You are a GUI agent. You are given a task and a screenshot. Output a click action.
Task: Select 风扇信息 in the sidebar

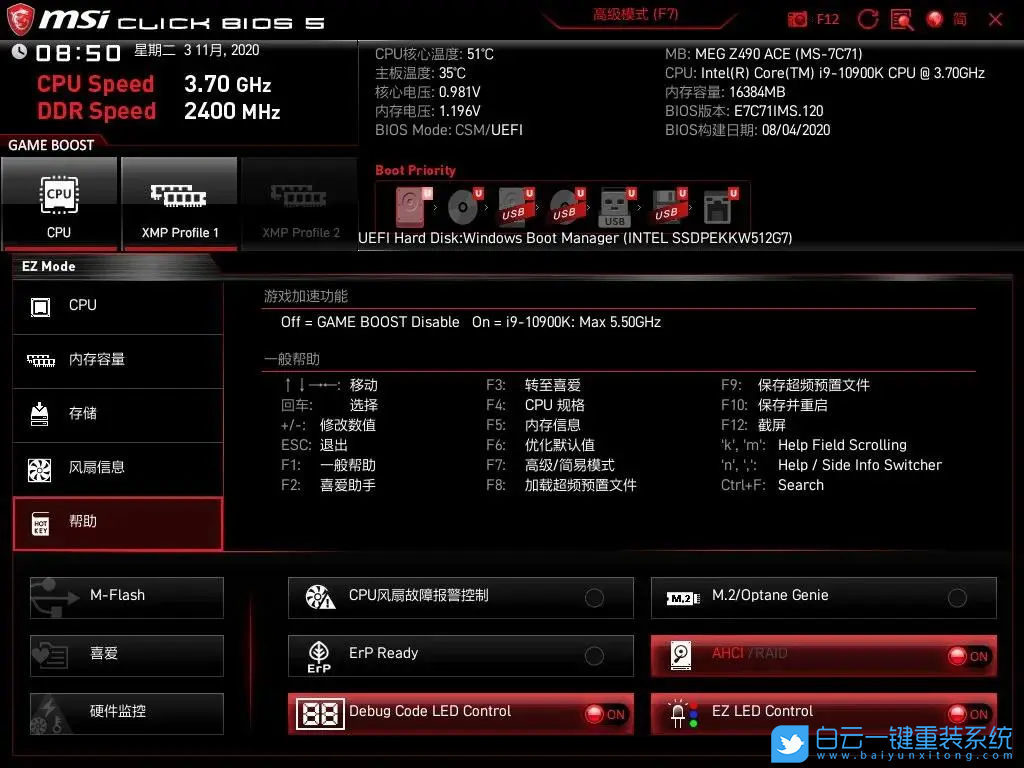click(x=117, y=469)
